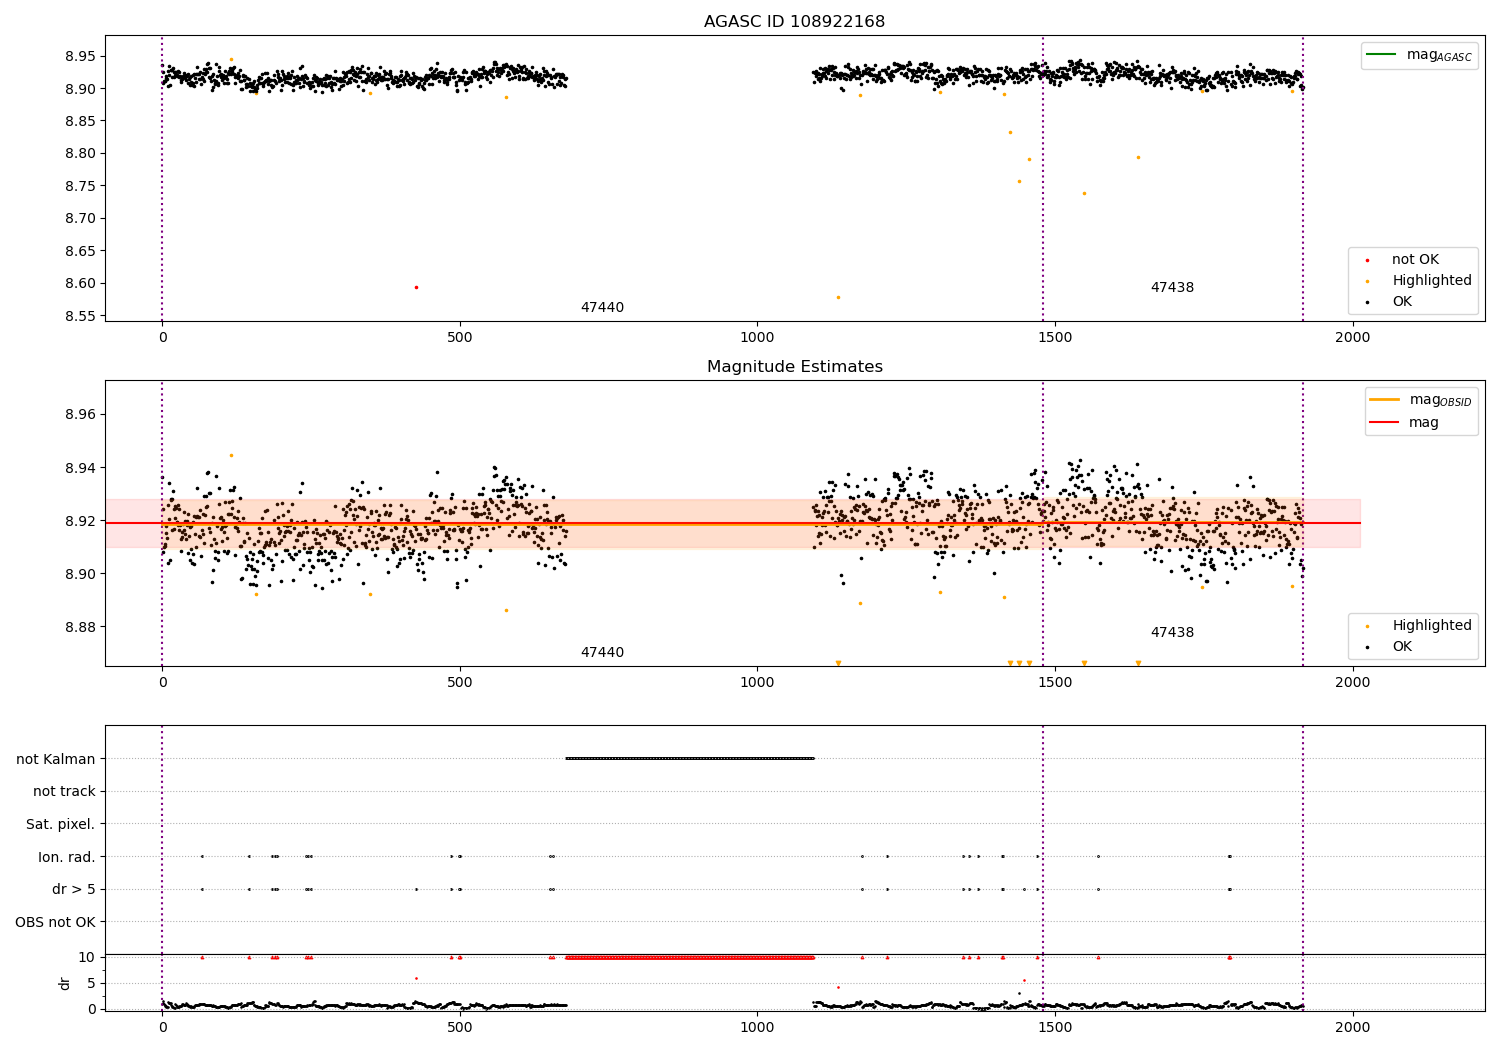
Task: Click the 8.75 y-axis tick in top panel
Action: (80, 186)
